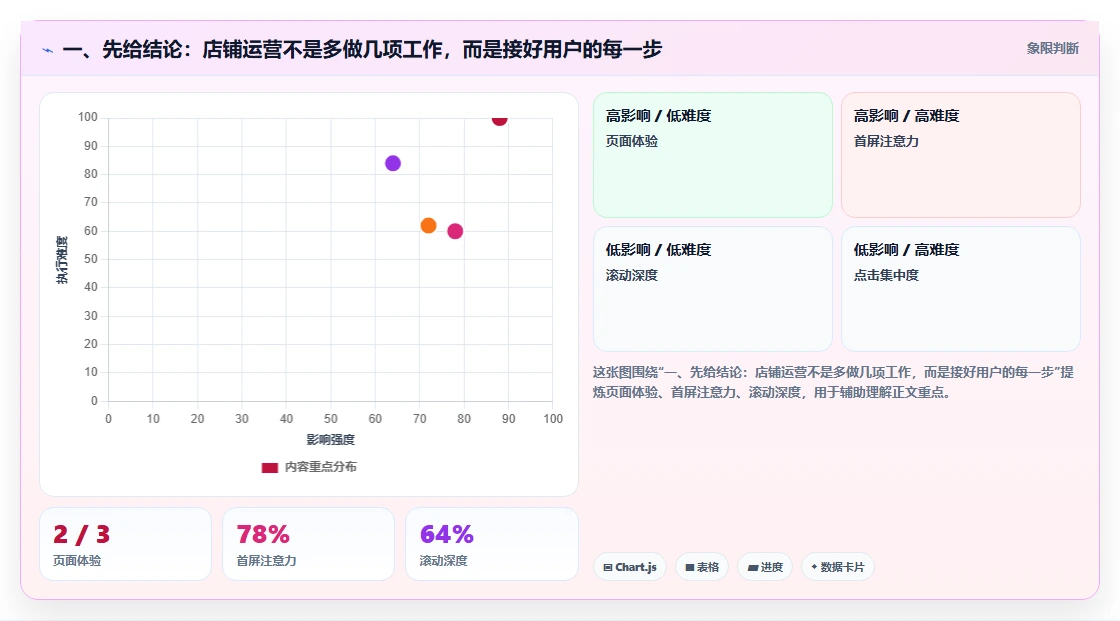Open the 高影响 / 低难度 quadrant card
Screen dimensions: 1120x621
point(713,155)
